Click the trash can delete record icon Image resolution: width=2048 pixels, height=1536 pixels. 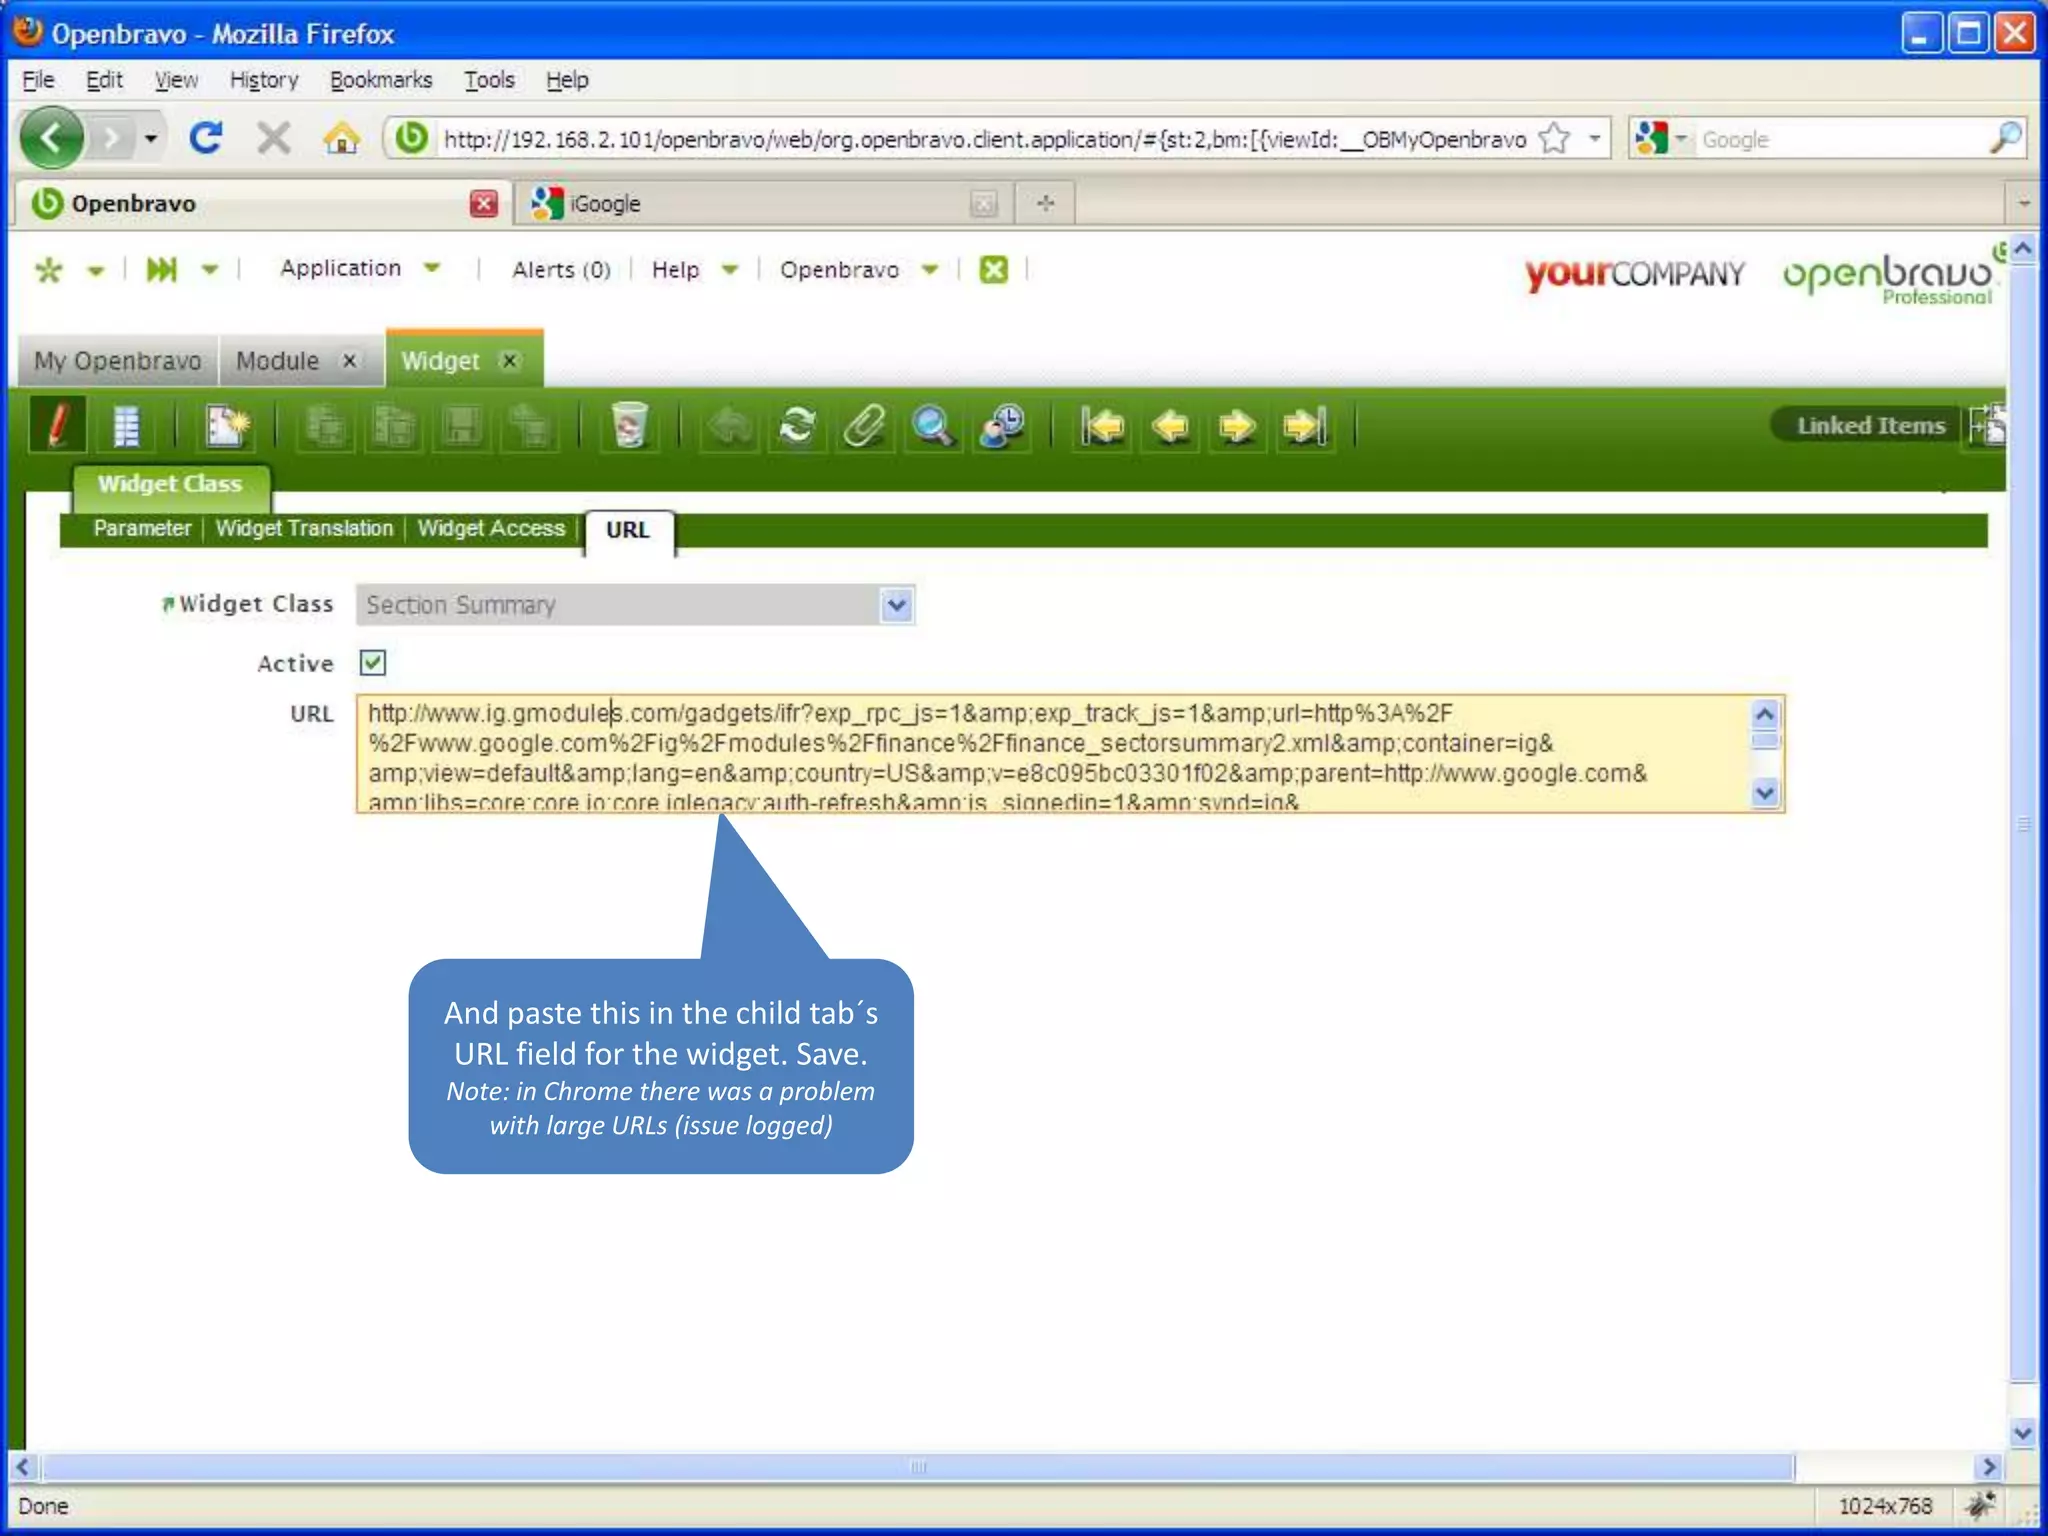[629, 426]
